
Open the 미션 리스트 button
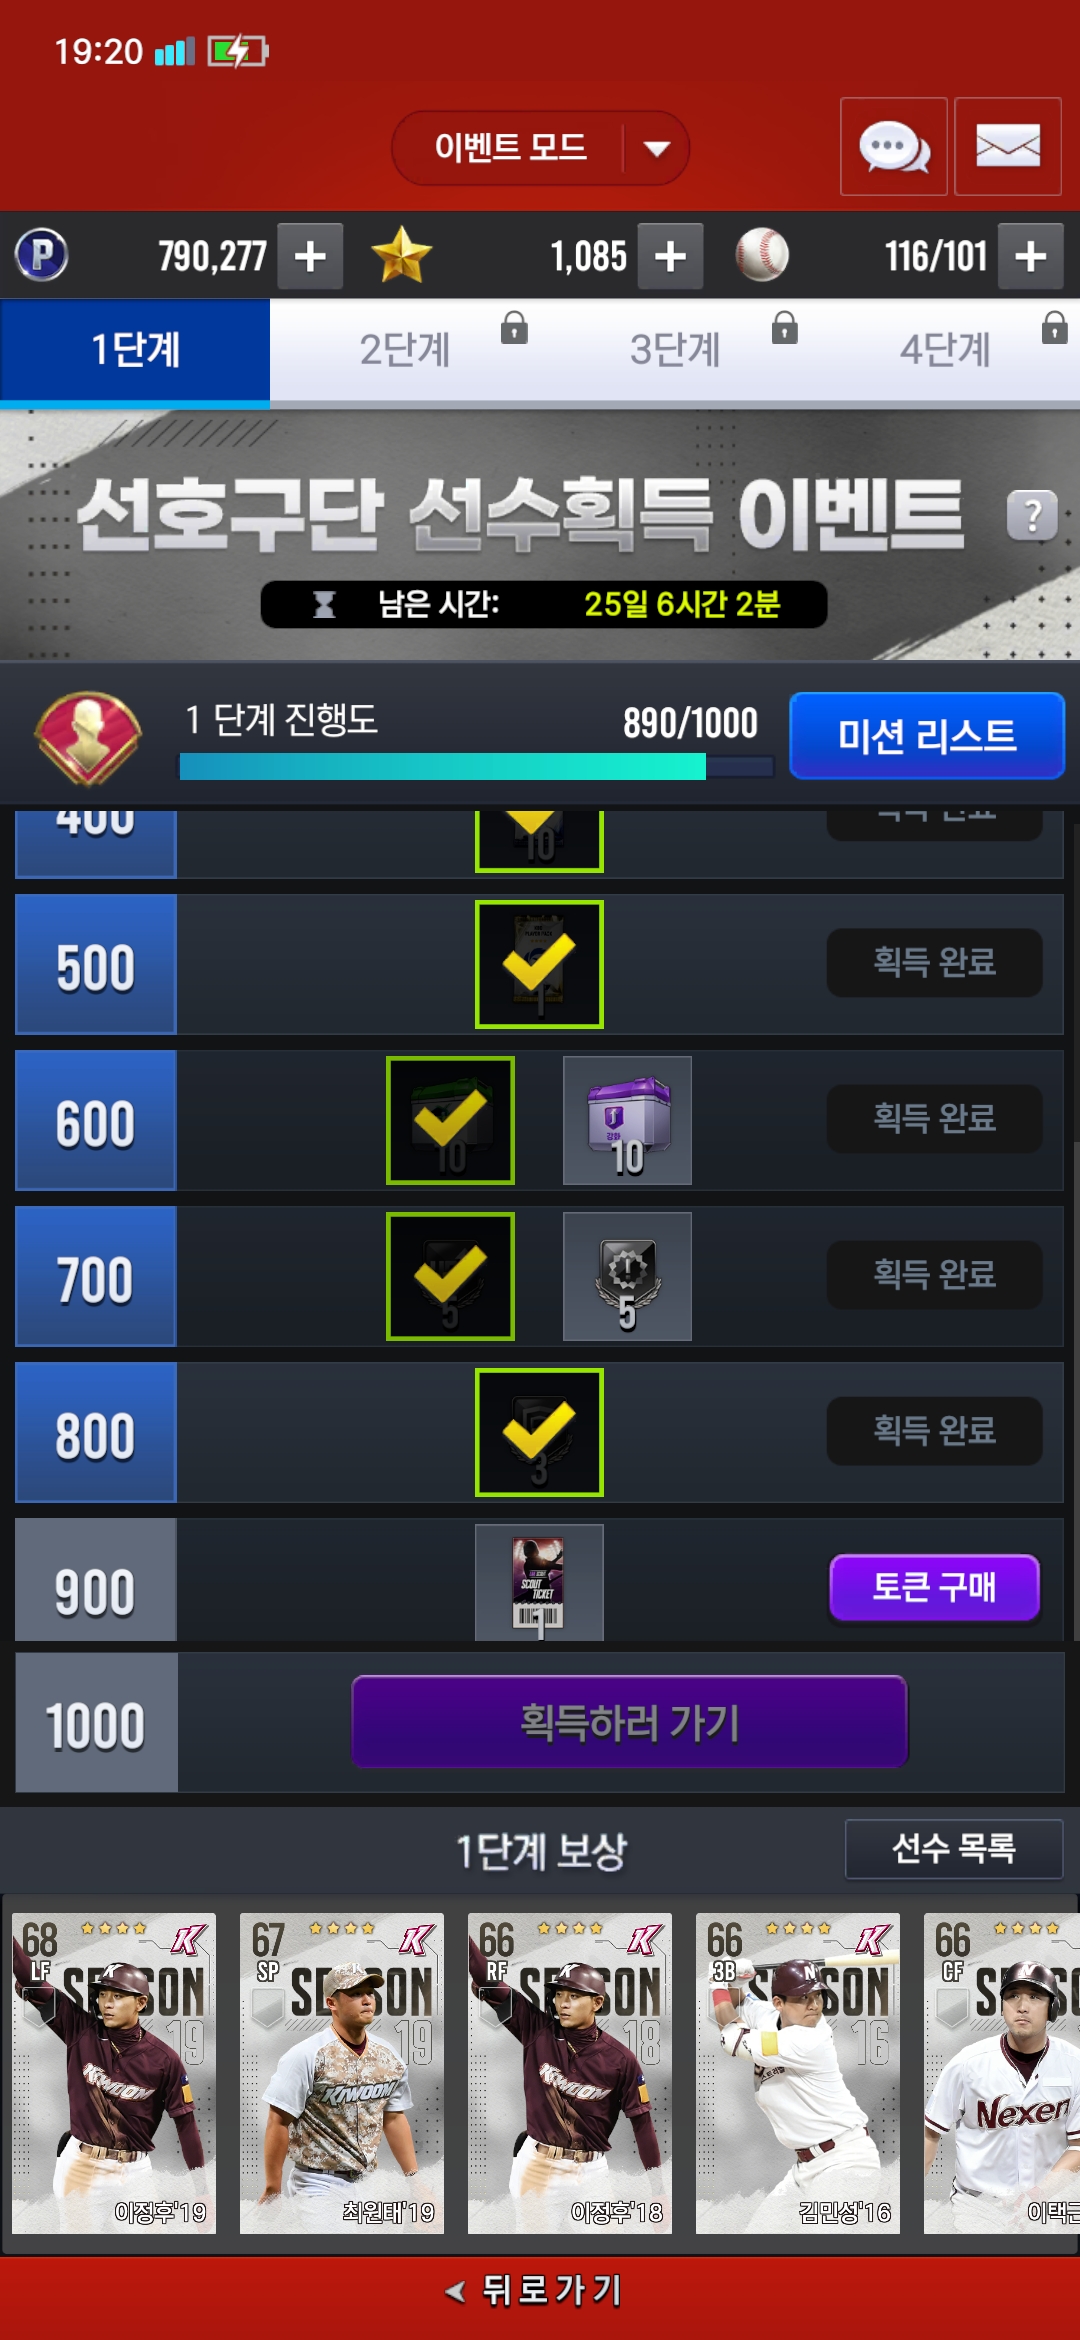click(x=927, y=736)
